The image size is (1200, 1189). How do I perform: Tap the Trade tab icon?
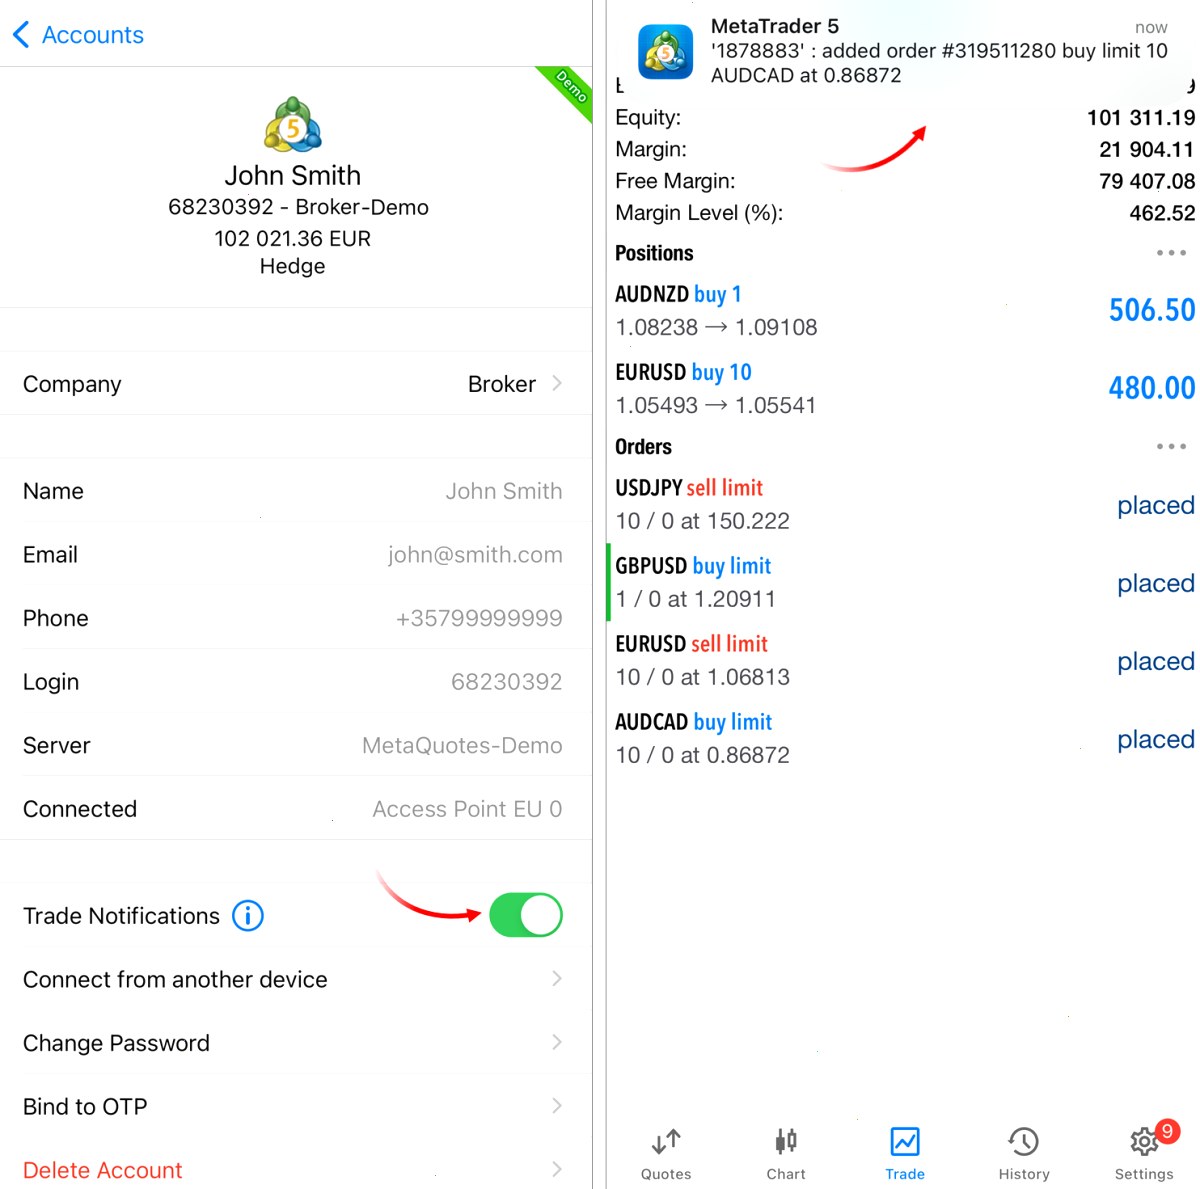pos(905,1141)
